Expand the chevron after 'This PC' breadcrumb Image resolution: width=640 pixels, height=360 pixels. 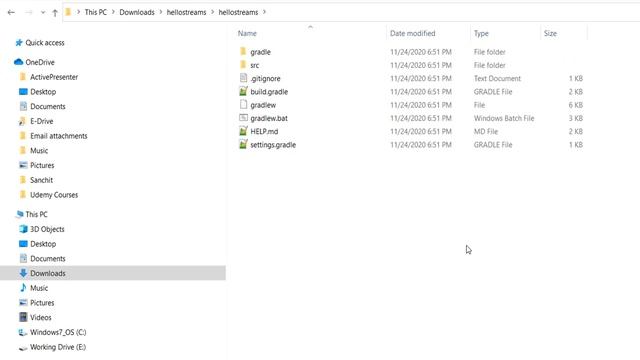[113, 12]
